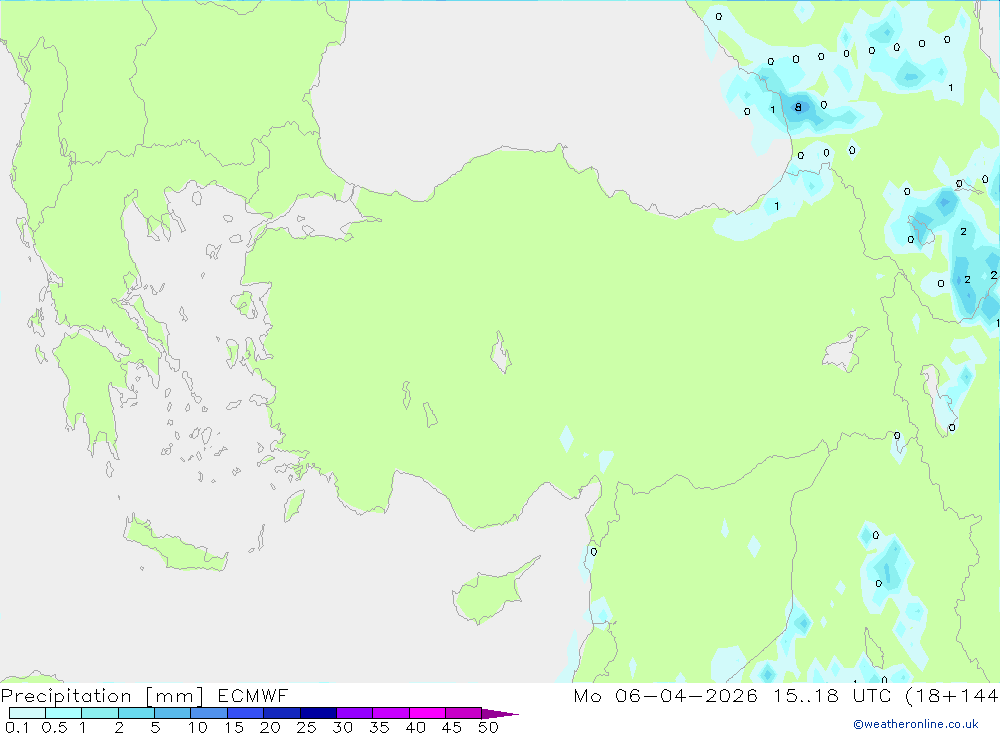The width and height of the screenshot is (1000, 733).
Task: Click the 0.1–0.5 mm legend swatch
Action: pos(27,713)
